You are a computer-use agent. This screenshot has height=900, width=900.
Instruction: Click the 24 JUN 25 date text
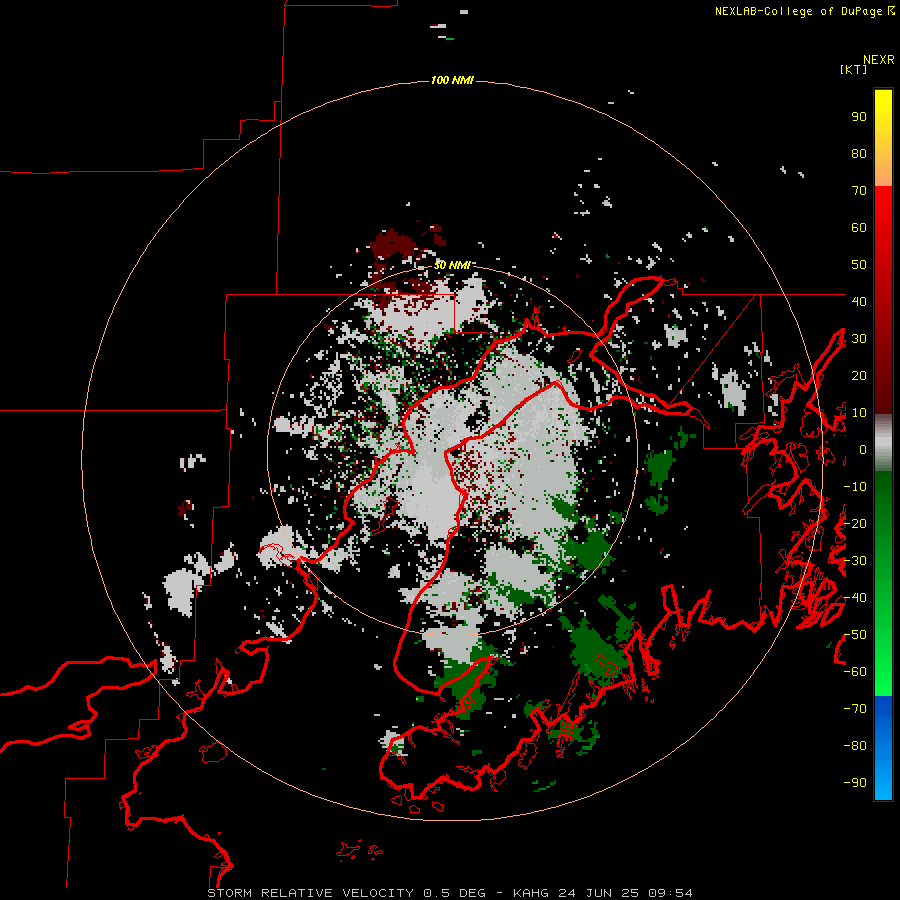coord(599,893)
